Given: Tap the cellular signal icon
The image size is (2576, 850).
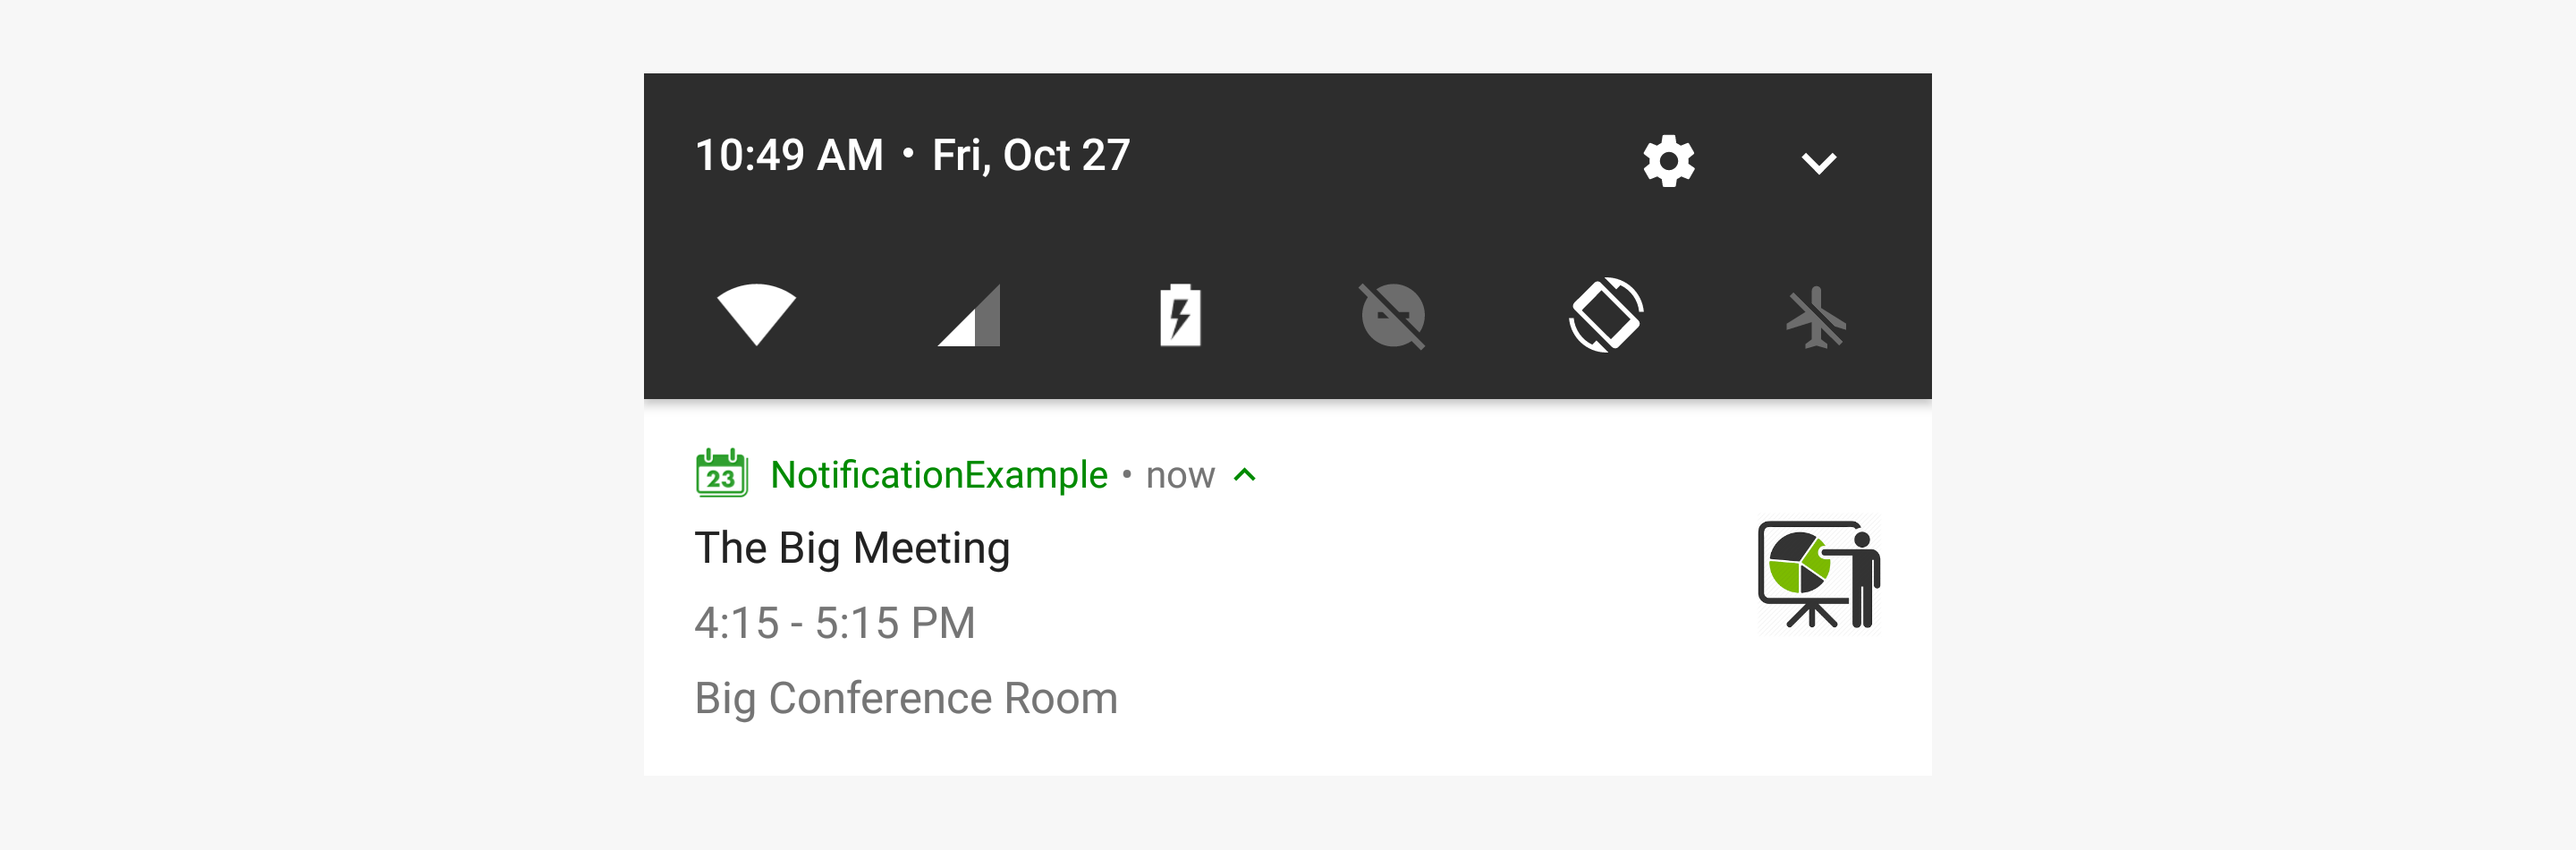Looking at the screenshot, I should (x=969, y=316).
